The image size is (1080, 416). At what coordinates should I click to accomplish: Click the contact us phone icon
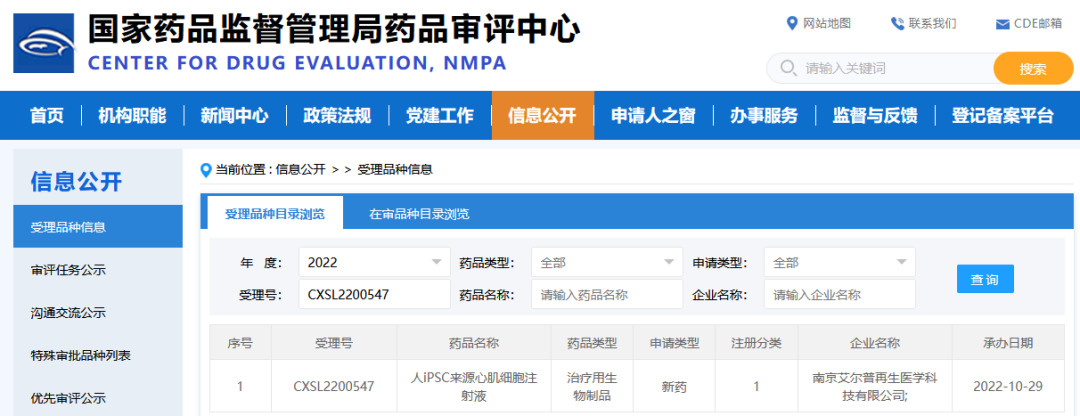pos(897,23)
